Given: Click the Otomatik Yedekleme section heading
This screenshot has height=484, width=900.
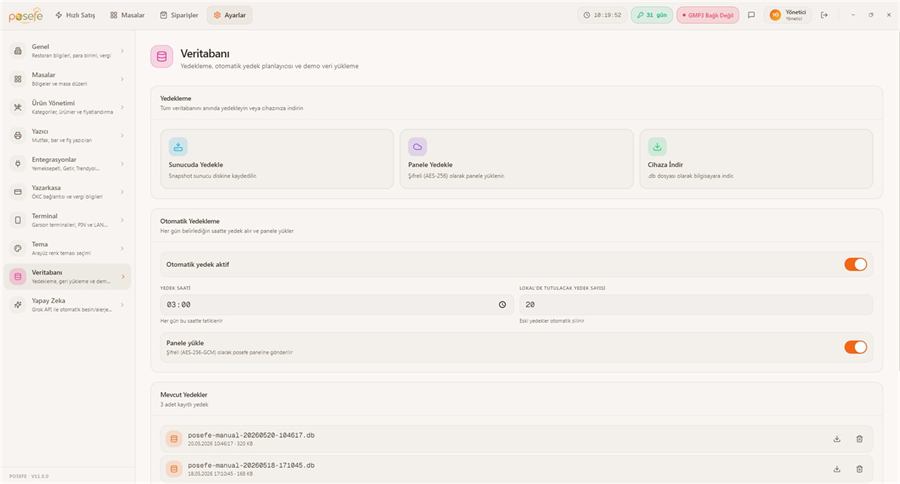Looking at the screenshot, I should (189, 221).
